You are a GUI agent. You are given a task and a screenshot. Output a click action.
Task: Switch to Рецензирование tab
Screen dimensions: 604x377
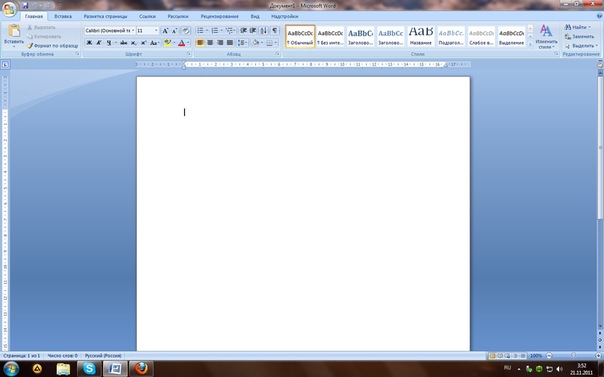[x=219, y=16]
